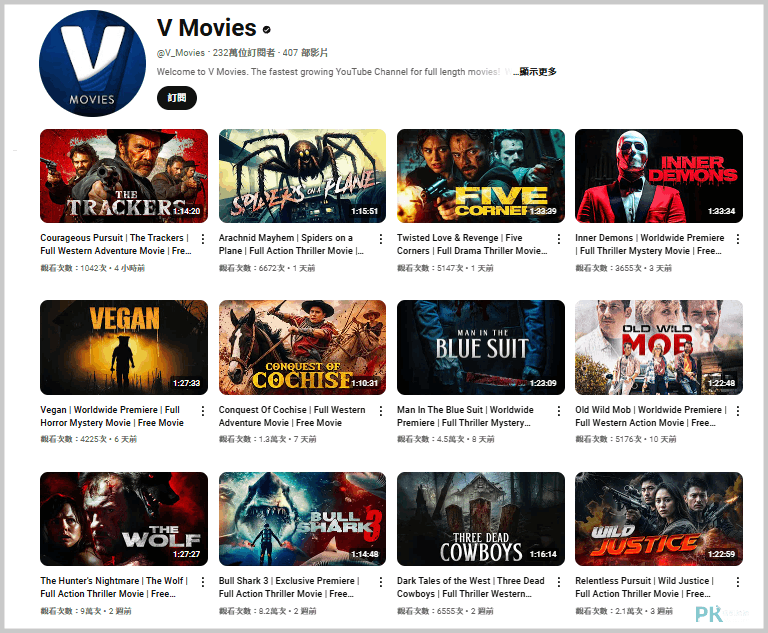The width and height of the screenshot is (768, 633).
Task: Open title link Twisted Love & Revenge | Five Corners
Action: [x=472, y=244]
